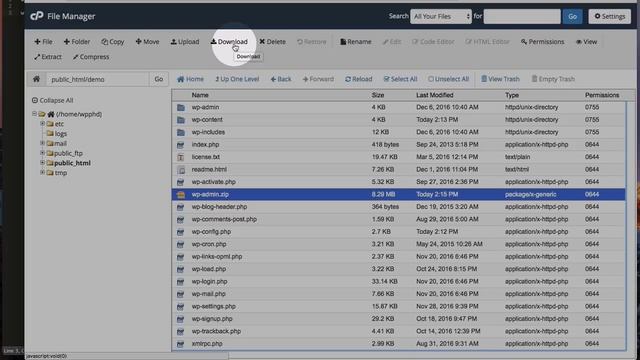
Task: Select the wp-trackback.php file name
Action: [216, 331]
